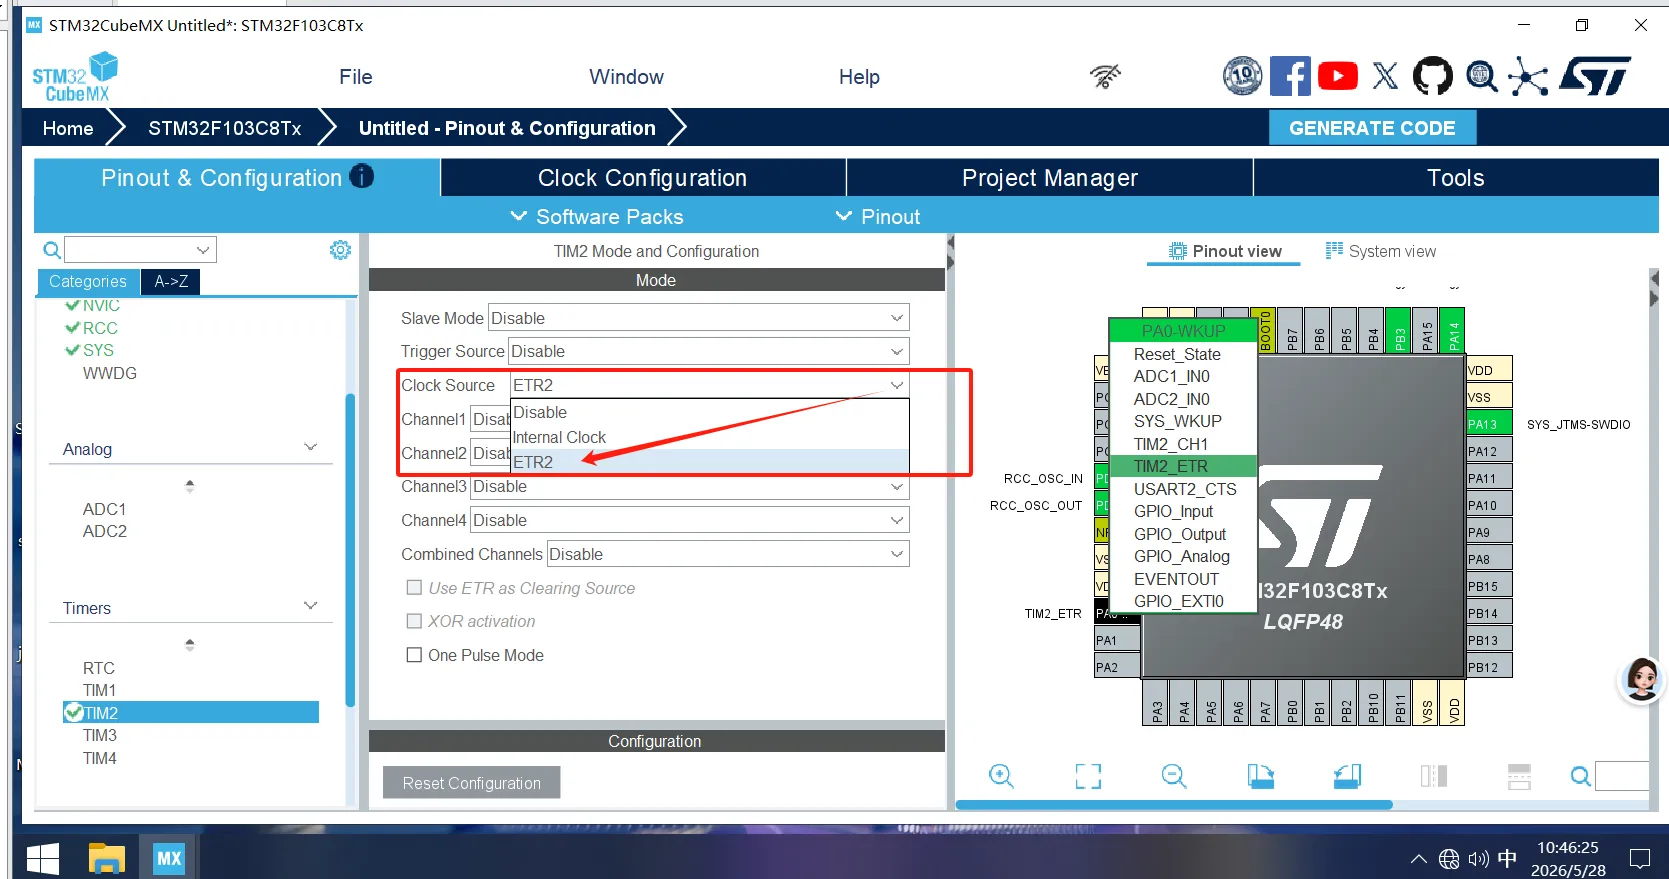Click the Reset Configuration button
This screenshot has height=879, width=1669.
pyautogui.click(x=472, y=783)
